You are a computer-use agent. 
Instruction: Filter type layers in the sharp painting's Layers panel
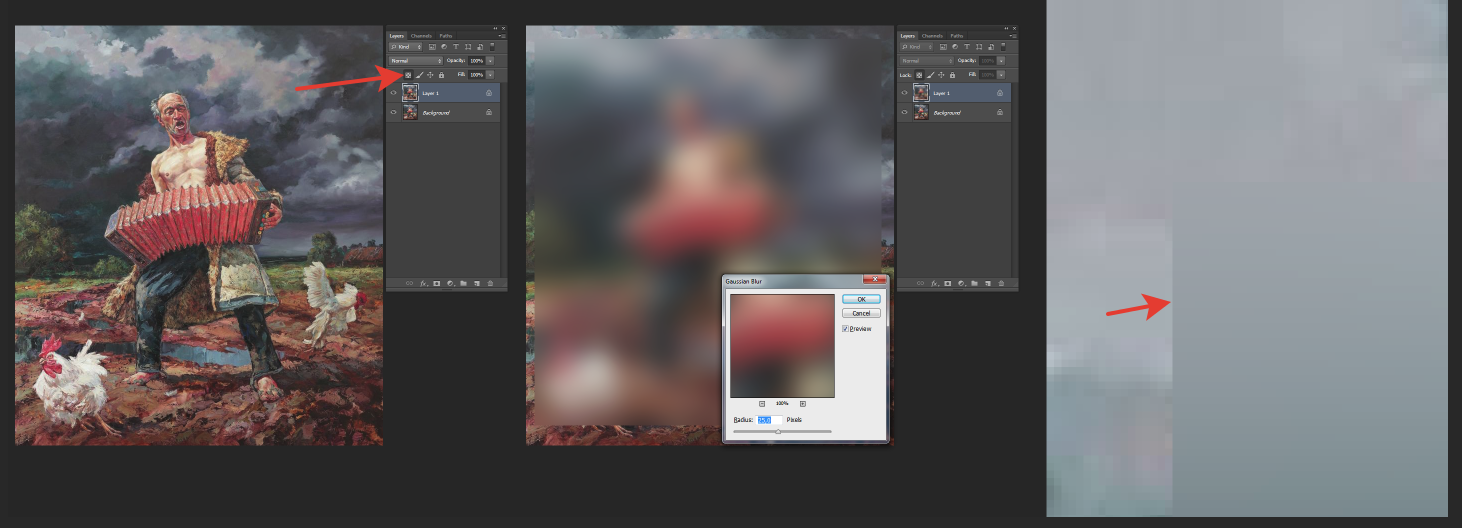tap(456, 47)
